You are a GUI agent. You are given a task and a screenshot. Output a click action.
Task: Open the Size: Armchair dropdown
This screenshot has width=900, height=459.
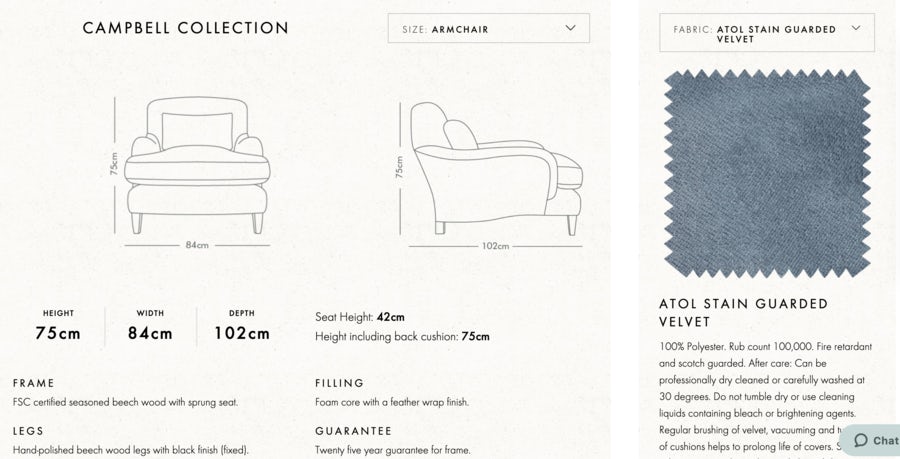[x=487, y=29]
